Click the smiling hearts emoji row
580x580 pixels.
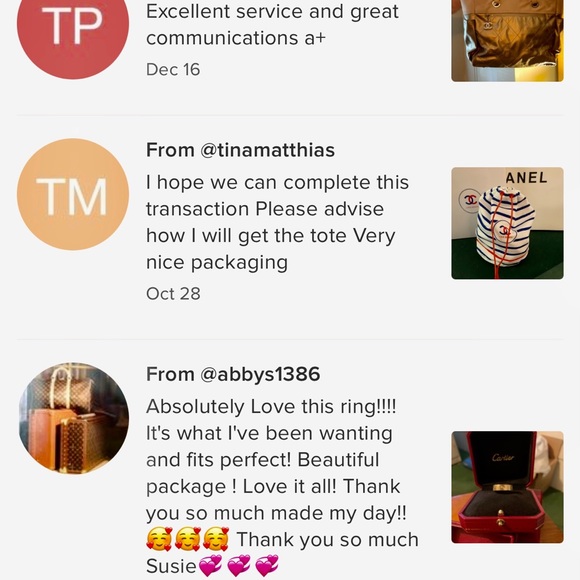tap(188, 539)
